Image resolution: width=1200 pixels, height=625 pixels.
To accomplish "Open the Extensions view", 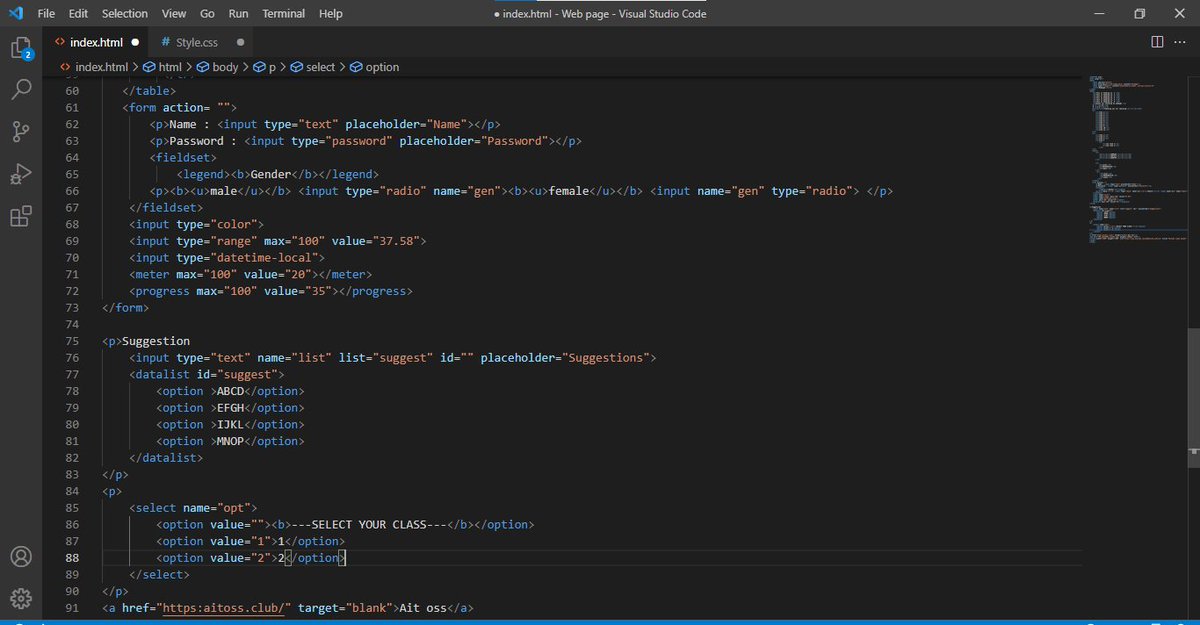I will (21, 217).
